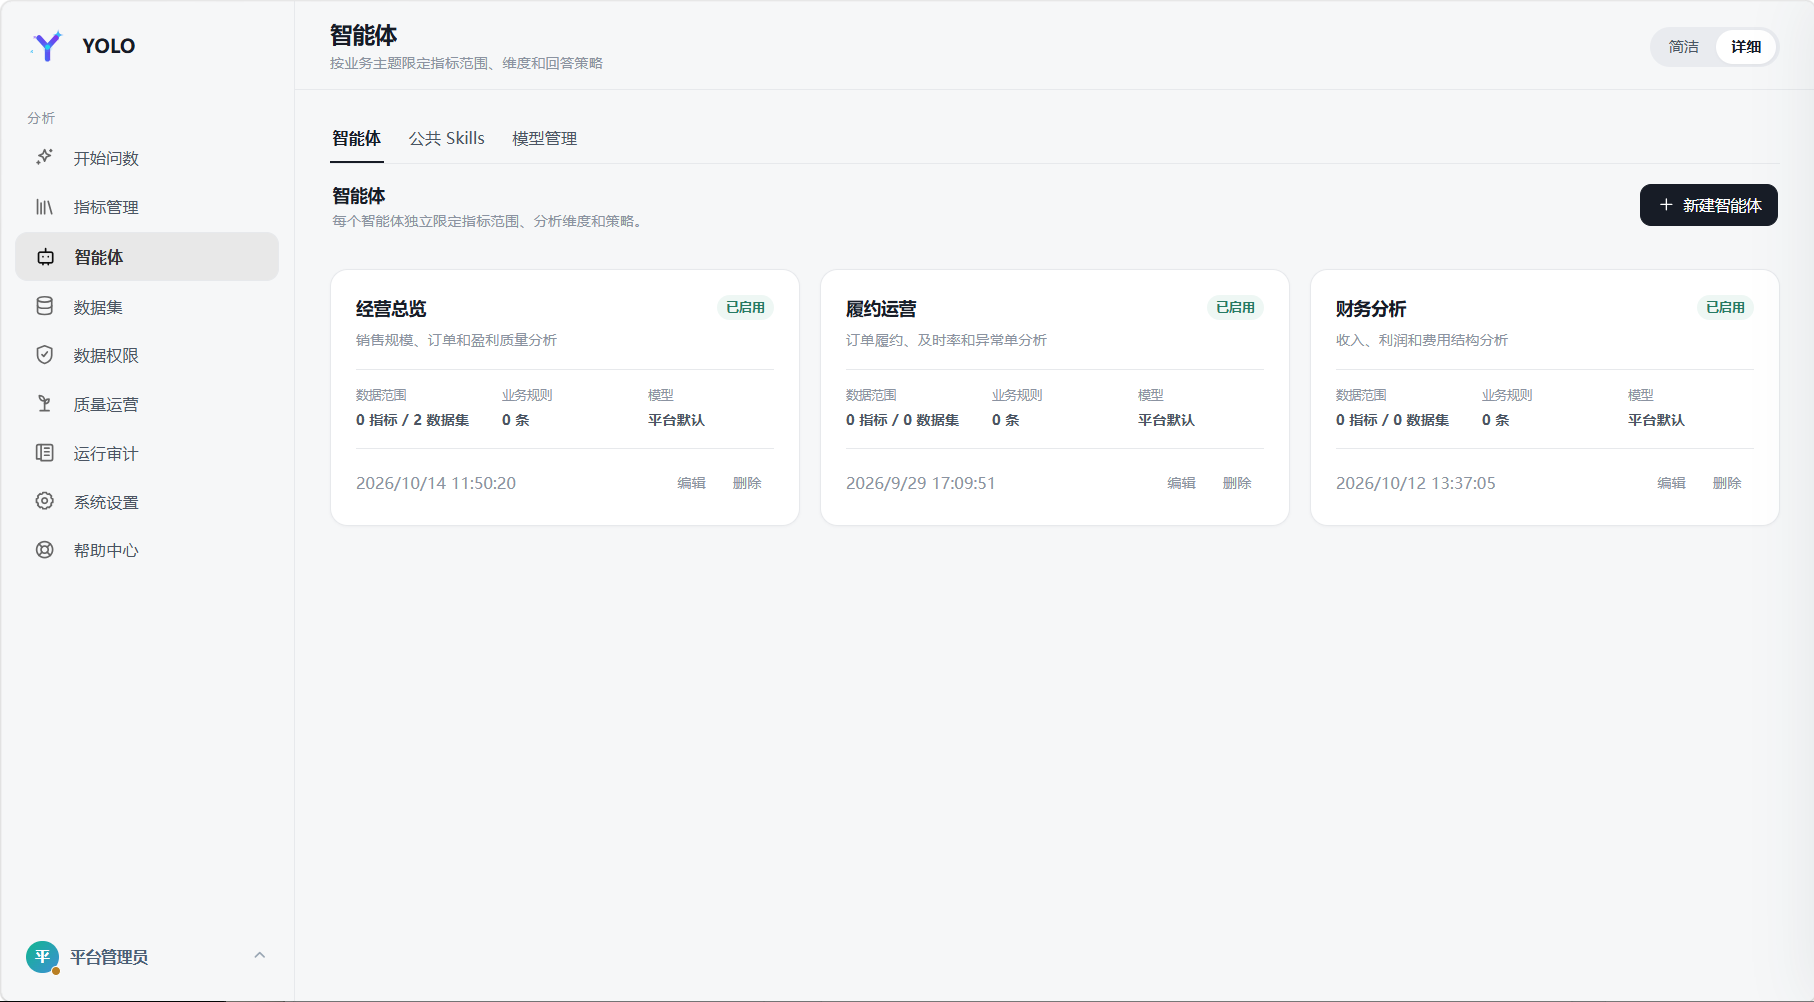
Task: Go to 运行审计 in sidebar
Action: (x=147, y=453)
